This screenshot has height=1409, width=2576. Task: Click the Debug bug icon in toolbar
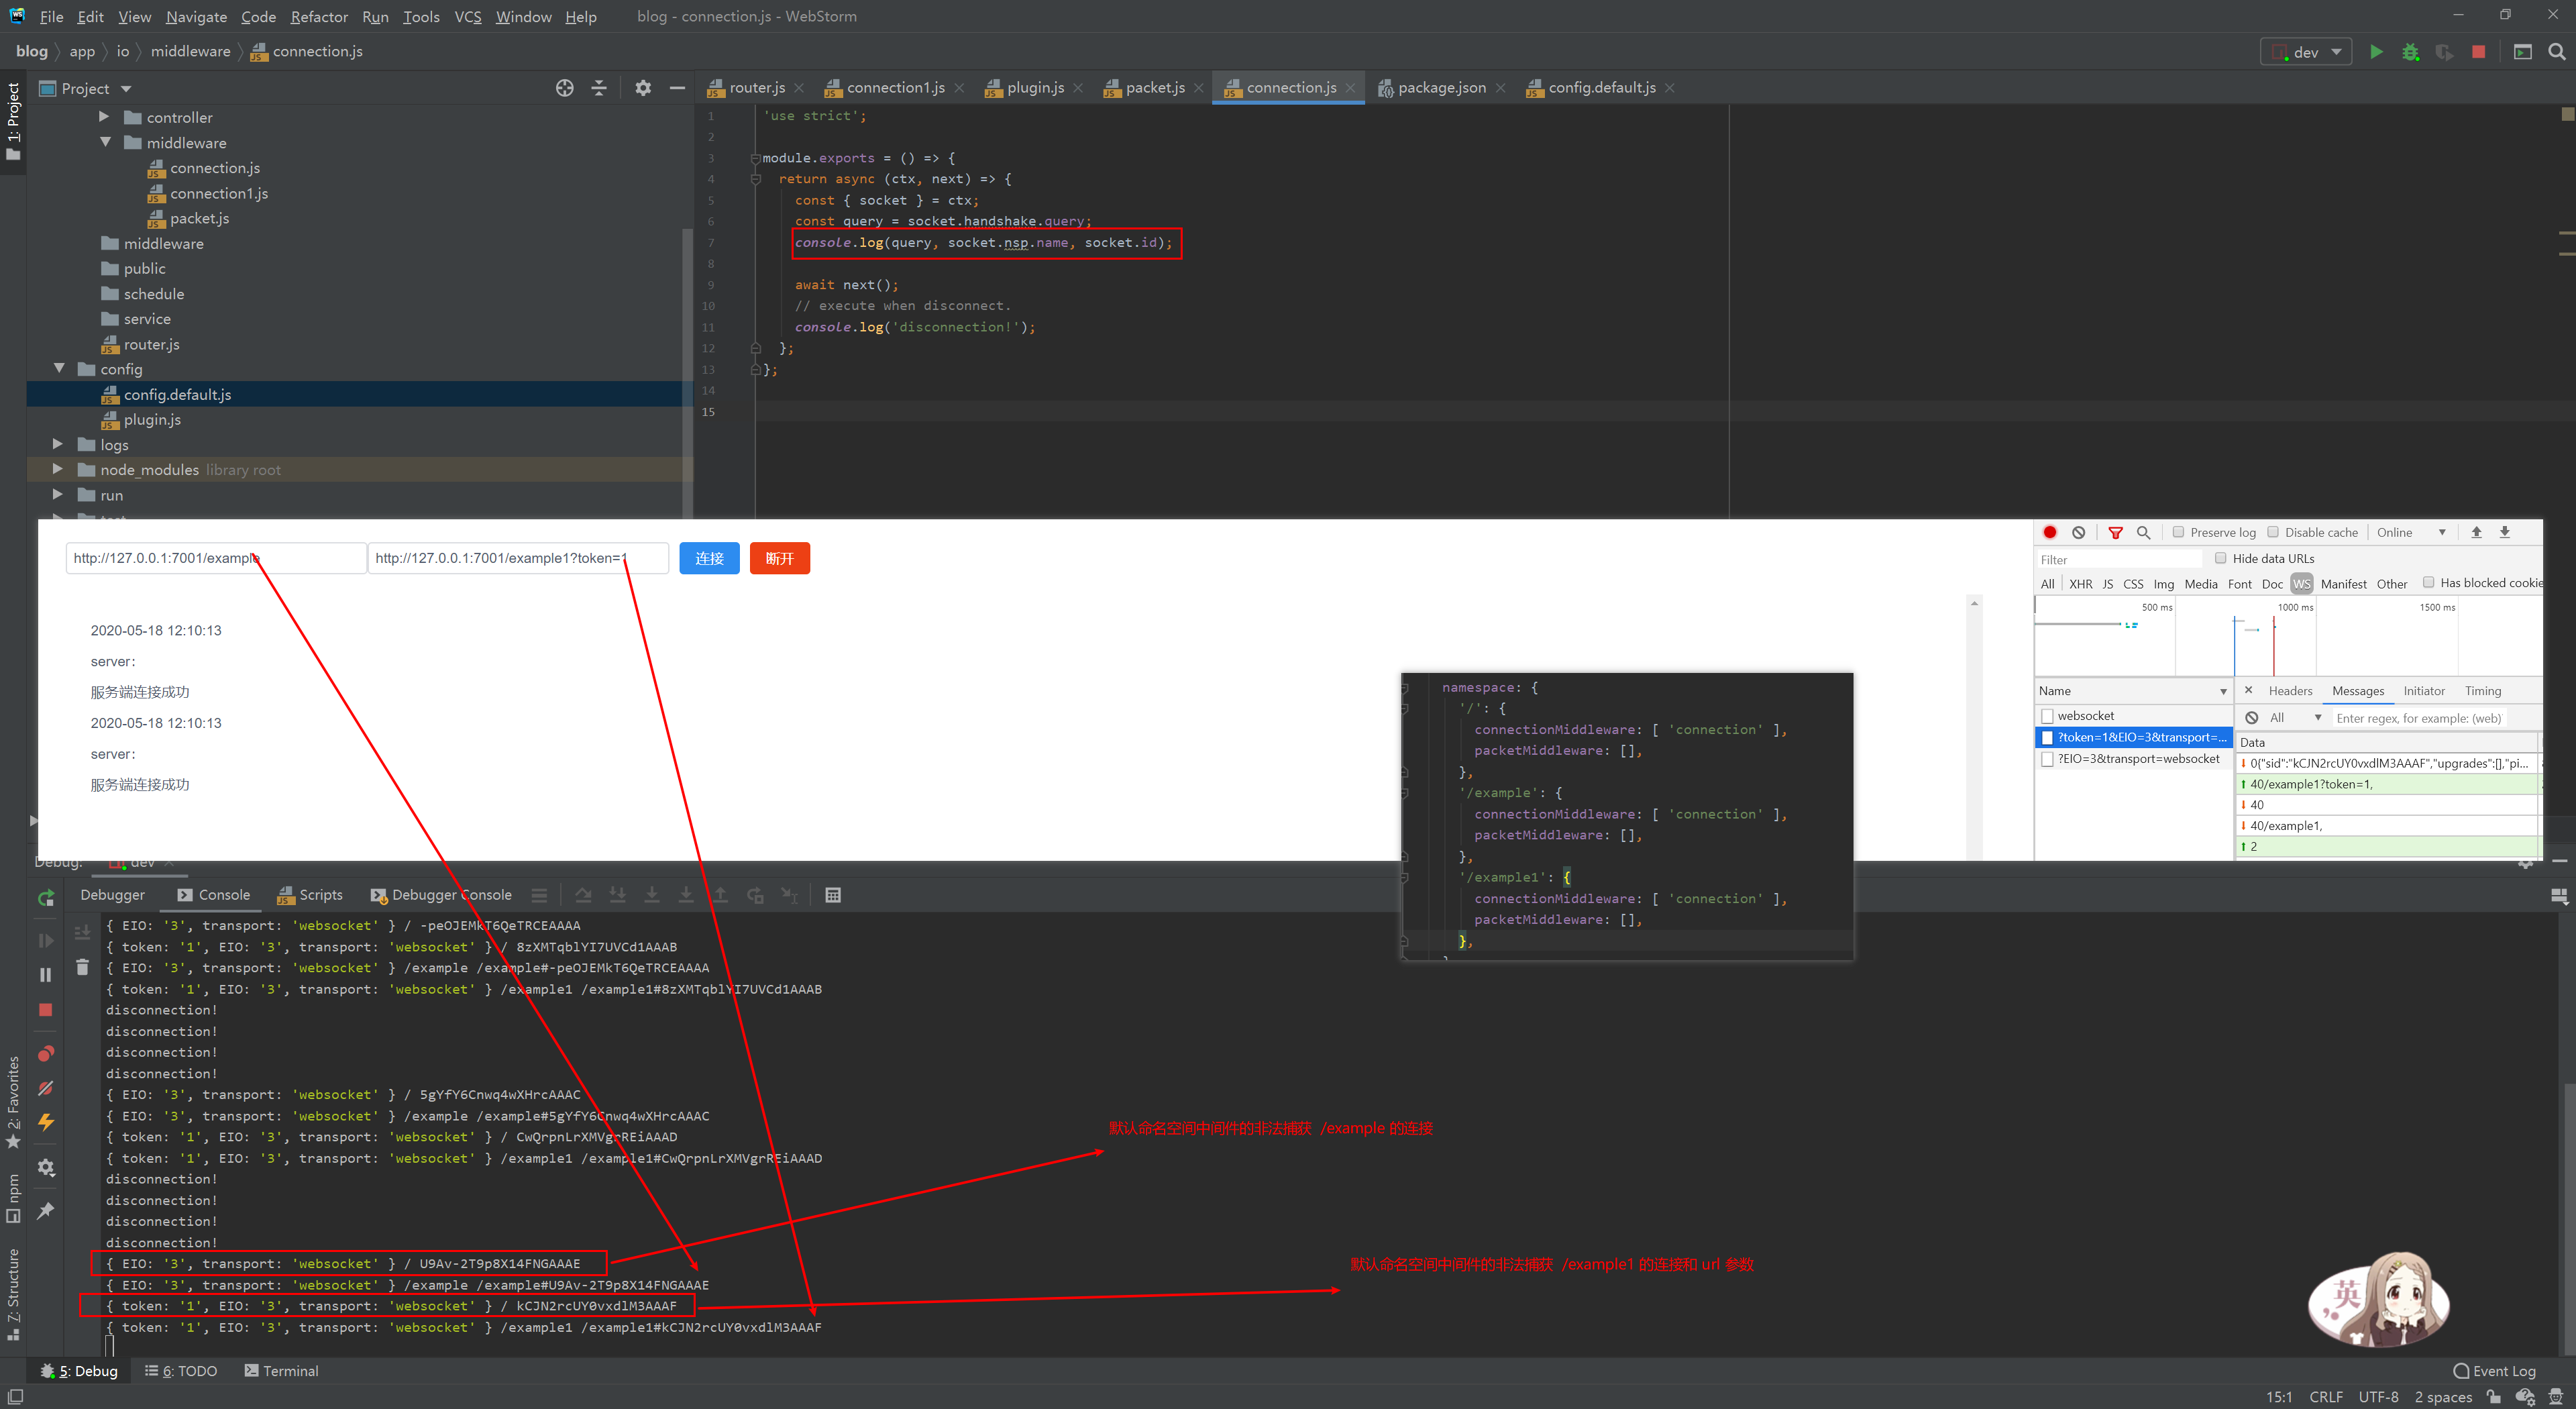2410,52
